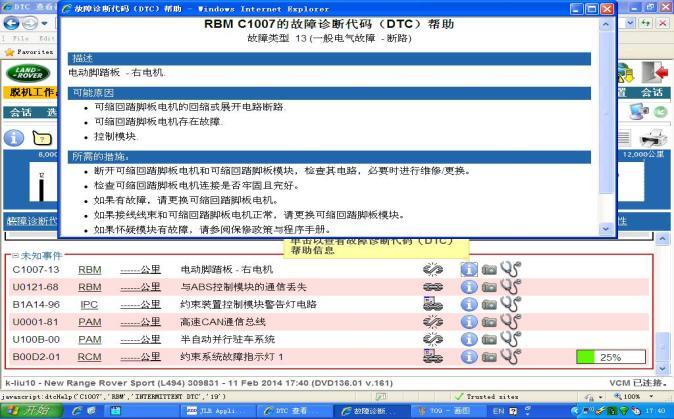This screenshot has height=419, width=674.
Task: Click stethoscope diagnose icon for B00D2-01 row
Action: pyautogui.click(x=510, y=356)
